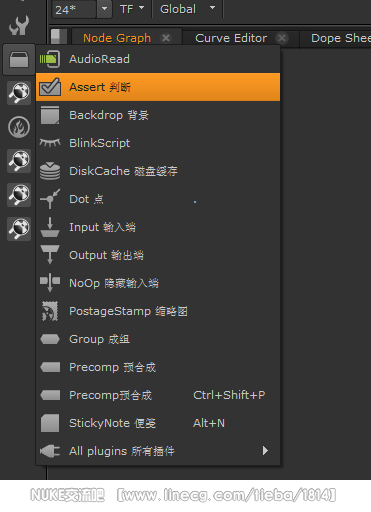The image size is (371, 512).
Task: Add a Backdrop node
Action: pyautogui.click(x=158, y=115)
